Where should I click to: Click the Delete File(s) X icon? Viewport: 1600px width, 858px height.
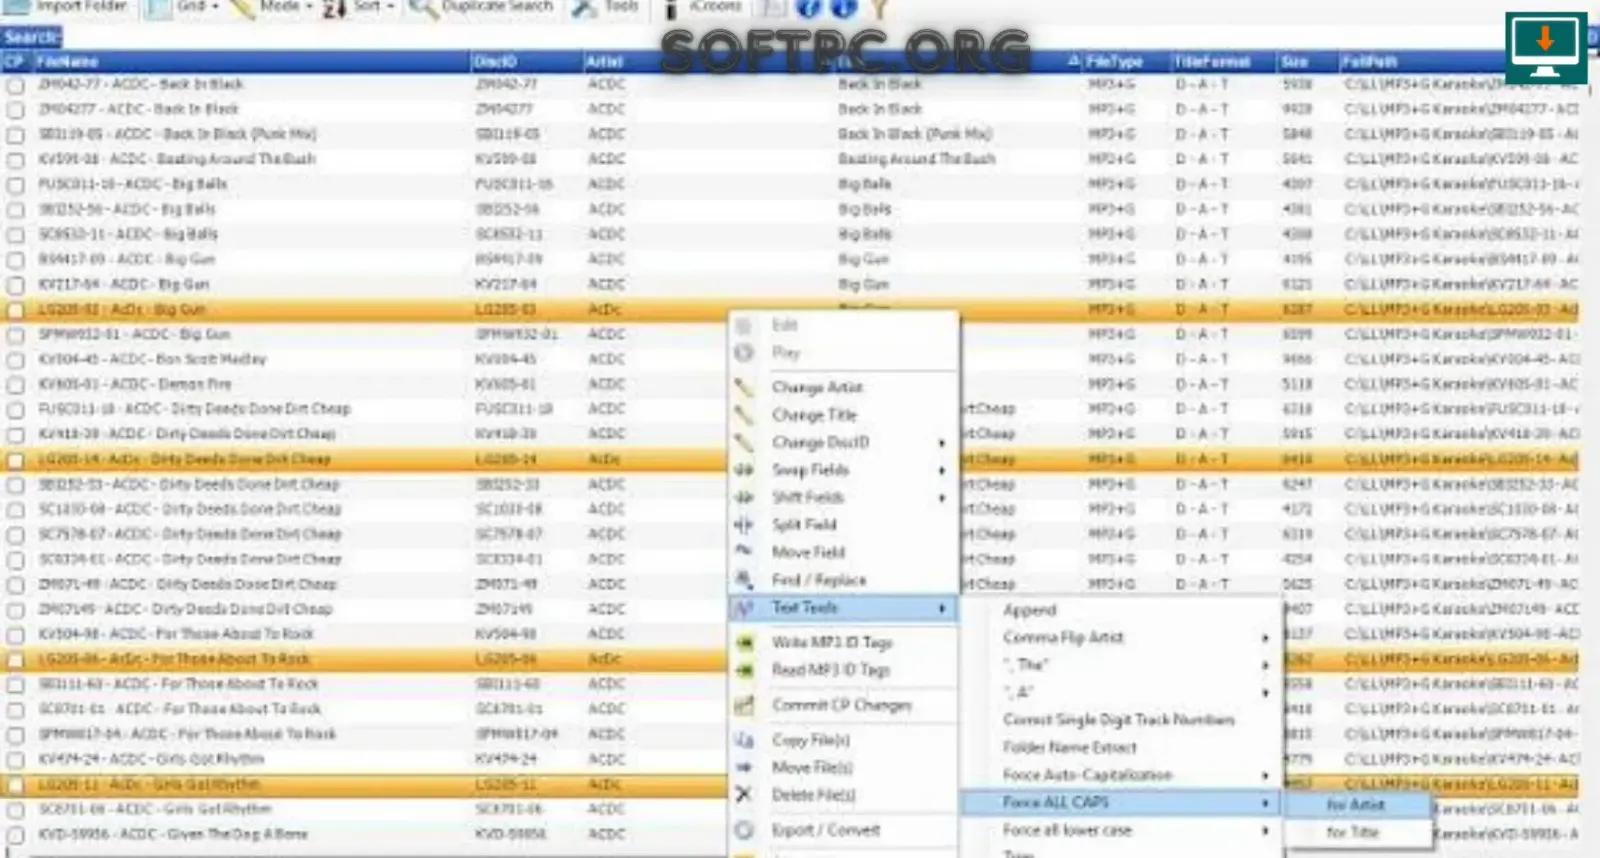744,795
